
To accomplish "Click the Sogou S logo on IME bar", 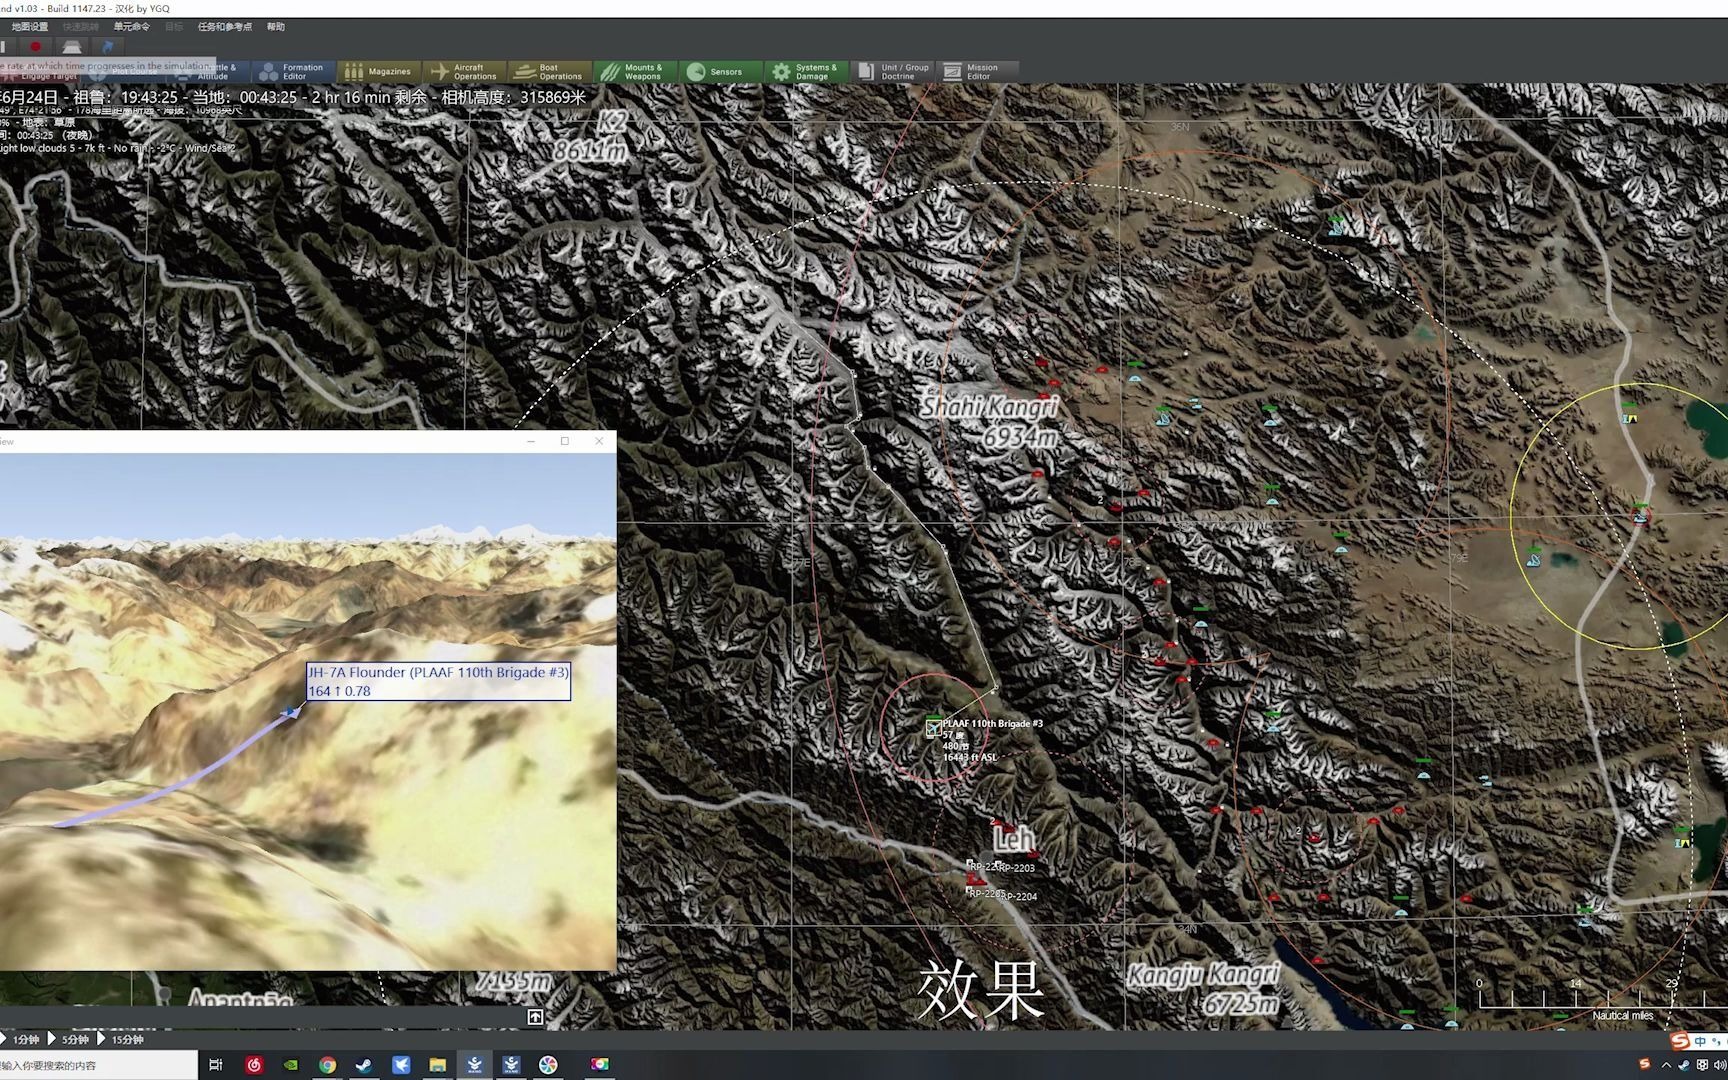I will [1680, 1041].
